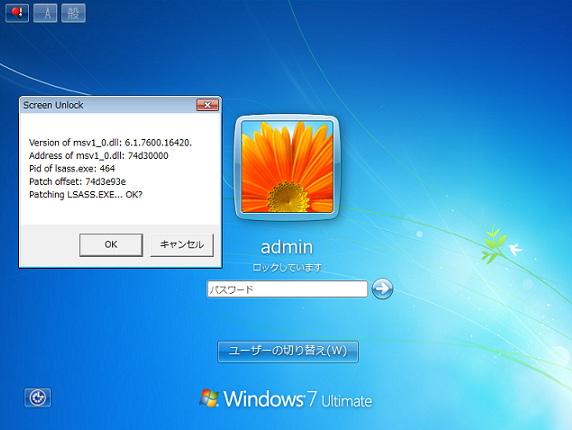The height and width of the screenshot is (430, 572).
Task: Click the ロックしています status text
Action: click(287, 268)
